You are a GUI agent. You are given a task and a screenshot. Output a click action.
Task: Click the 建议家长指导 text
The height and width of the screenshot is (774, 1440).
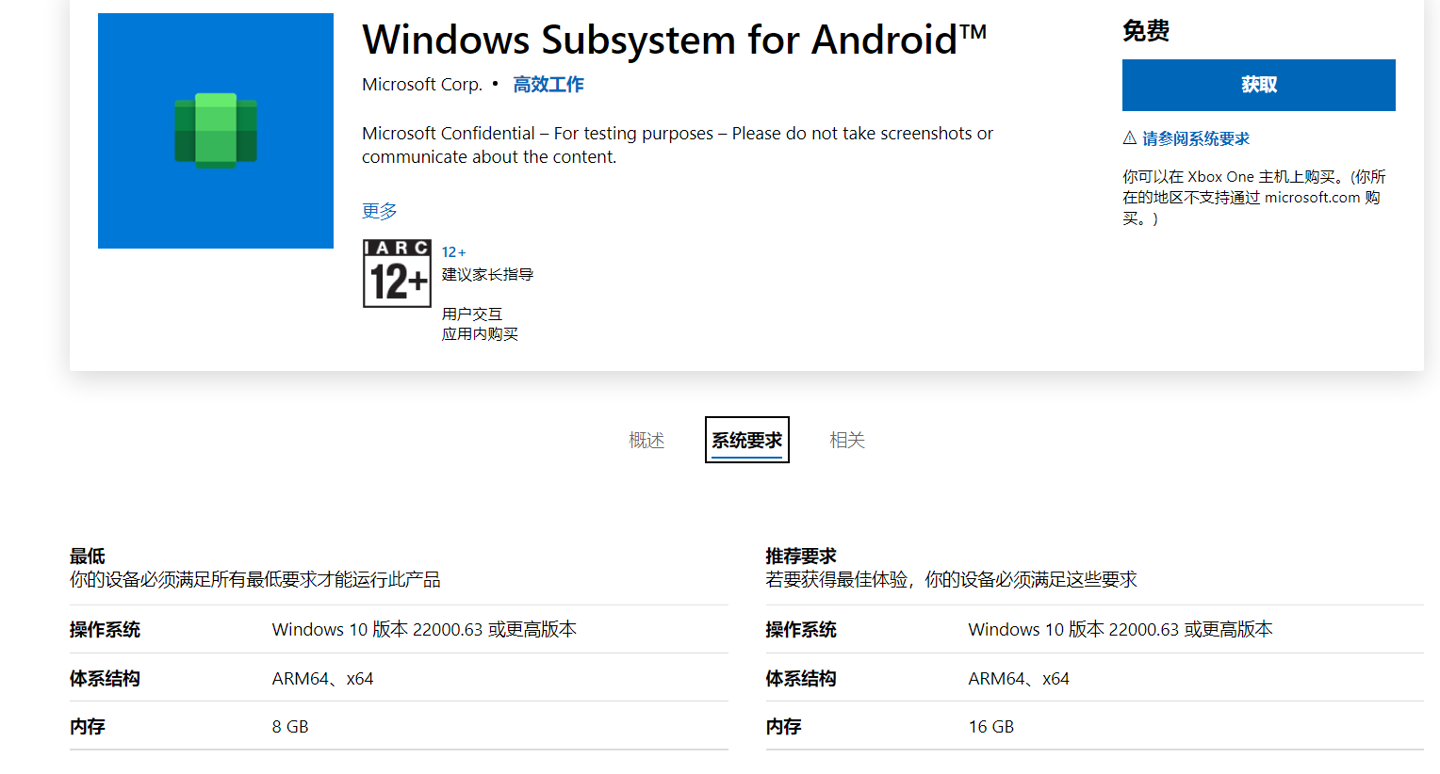[x=488, y=274]
